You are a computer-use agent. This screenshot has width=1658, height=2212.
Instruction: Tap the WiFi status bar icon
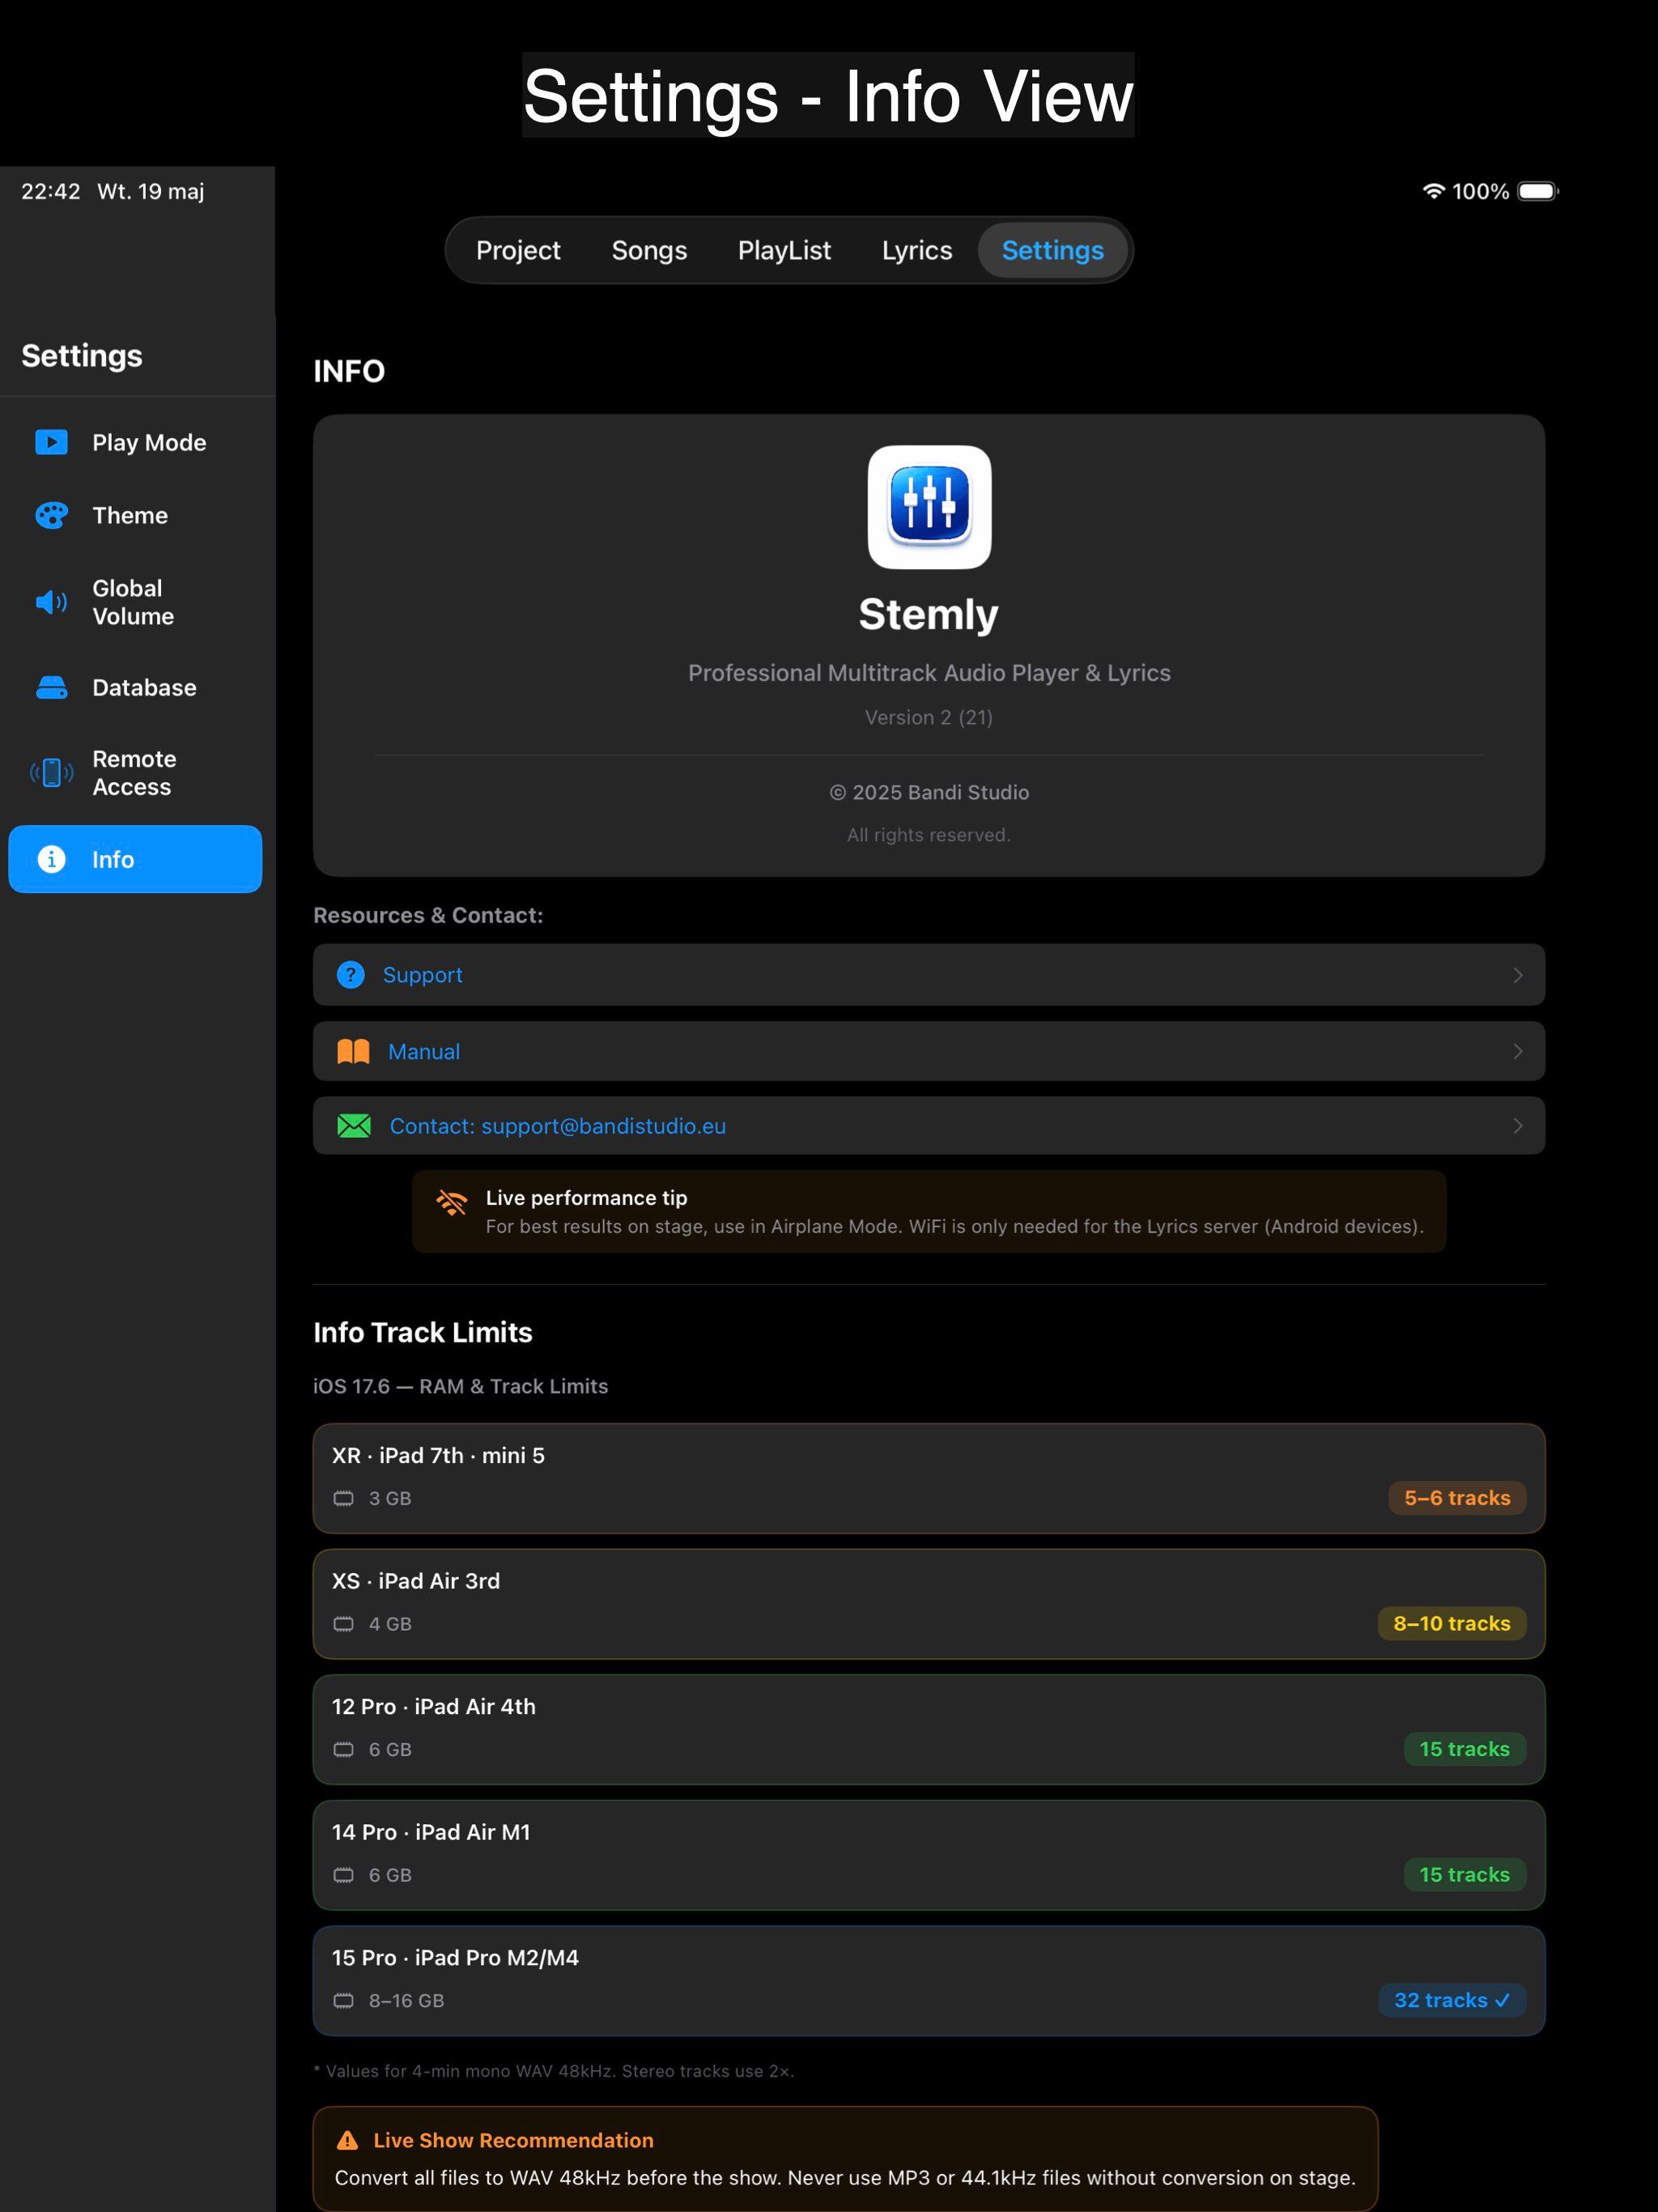pyautogui.click(x=1433, y=191)
